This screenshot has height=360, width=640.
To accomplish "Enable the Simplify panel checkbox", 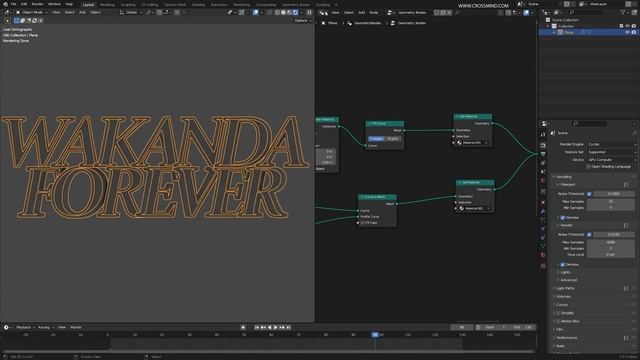I will [558, 313].
